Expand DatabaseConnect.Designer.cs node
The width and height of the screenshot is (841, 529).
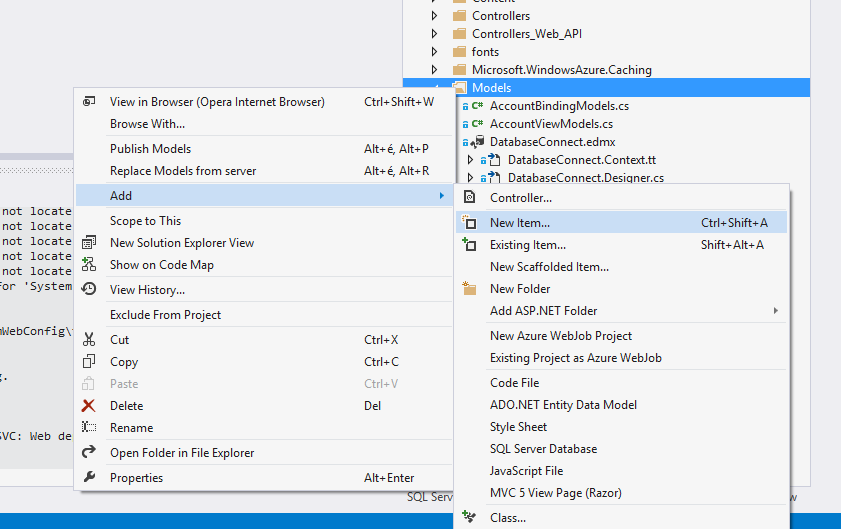click(470, 178)
